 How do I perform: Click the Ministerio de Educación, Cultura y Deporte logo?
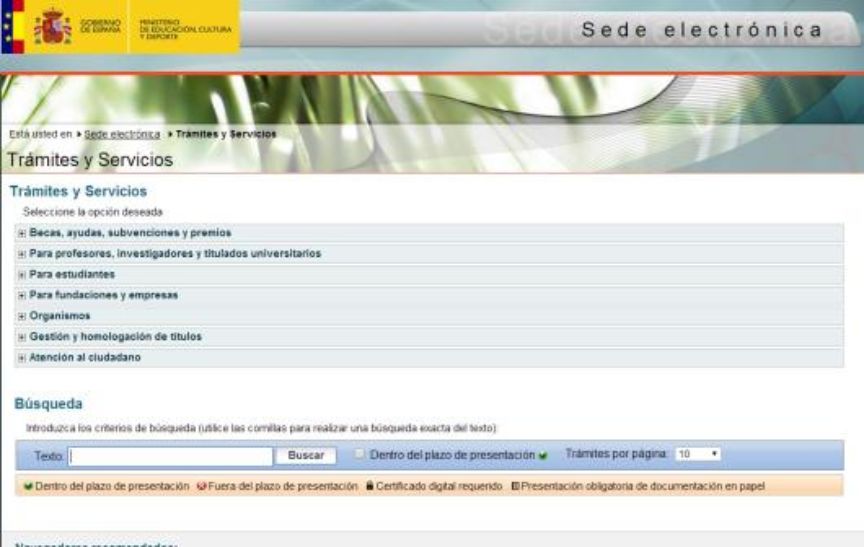tap(185, 29)
